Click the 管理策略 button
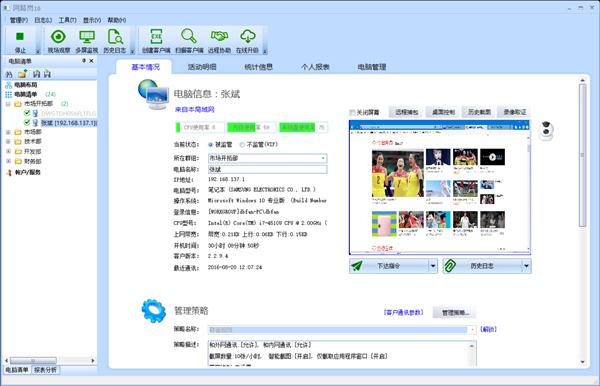600x386 pixels. point(455,313)
